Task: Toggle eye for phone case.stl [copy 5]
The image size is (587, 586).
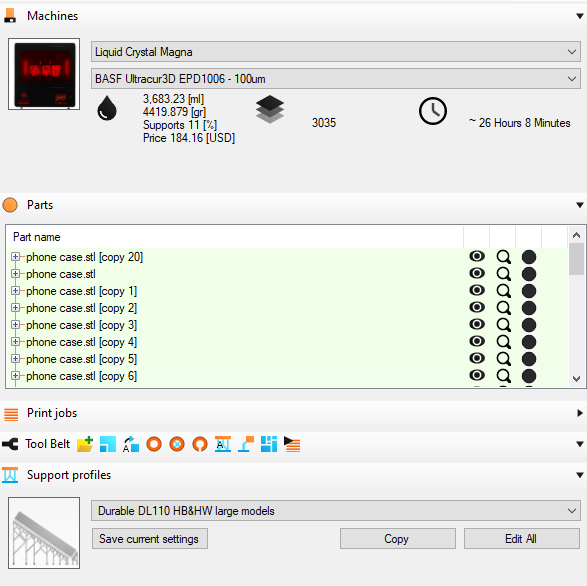Action: 477,358
